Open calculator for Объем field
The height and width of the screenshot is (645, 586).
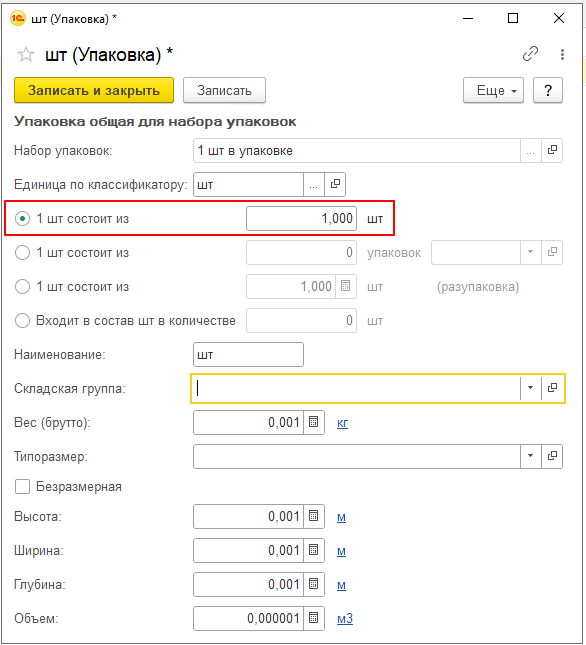(314, 618)
